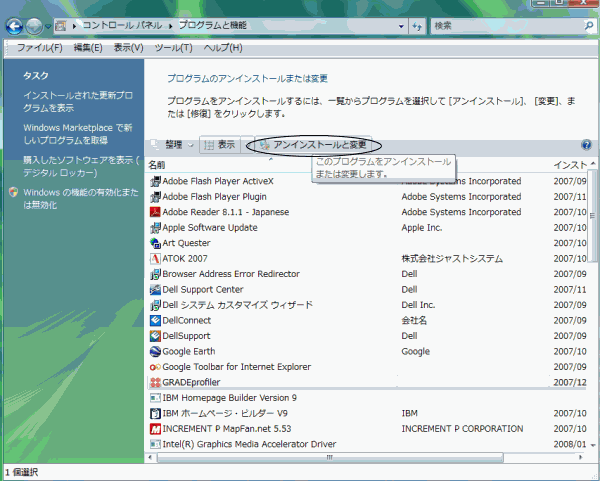Click the GRADEprofiler icon

[155, 382]
